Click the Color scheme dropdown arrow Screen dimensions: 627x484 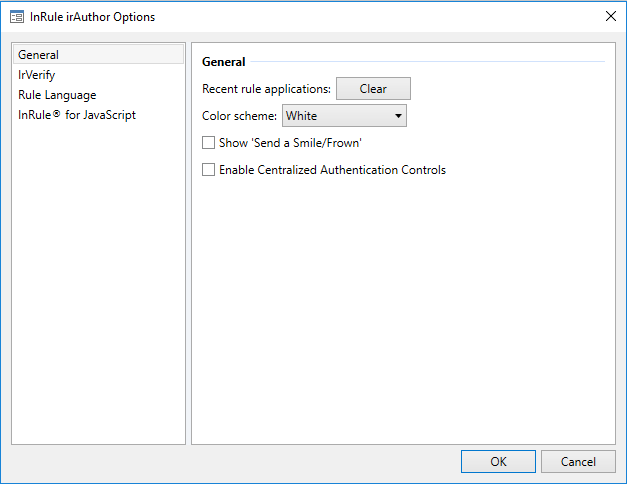[398, 116]
